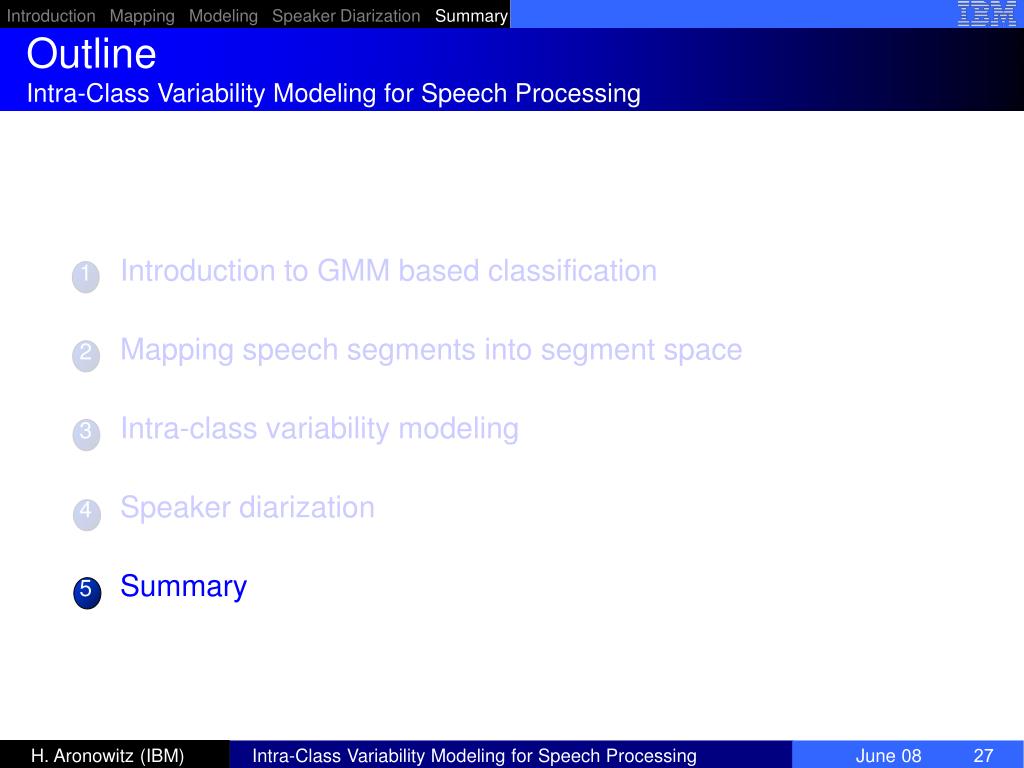Open the active 'Summary' outline item
1024x768 pixels.
click(x=184, y=587)
